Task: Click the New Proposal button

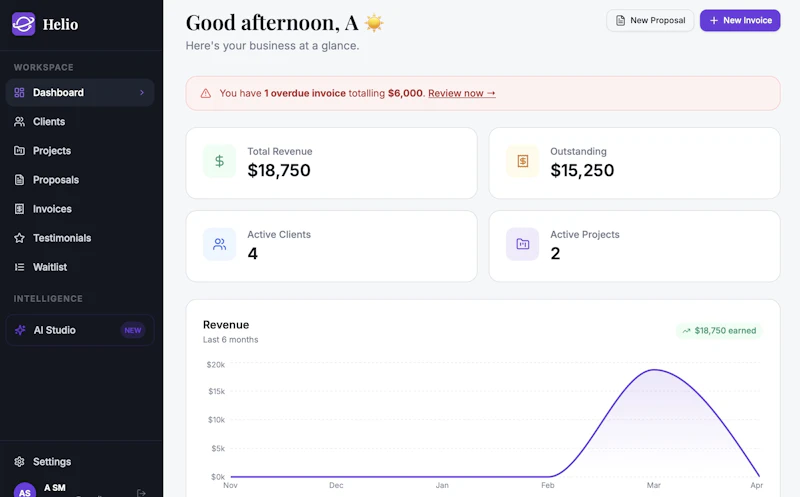Action: click(650, 20)
